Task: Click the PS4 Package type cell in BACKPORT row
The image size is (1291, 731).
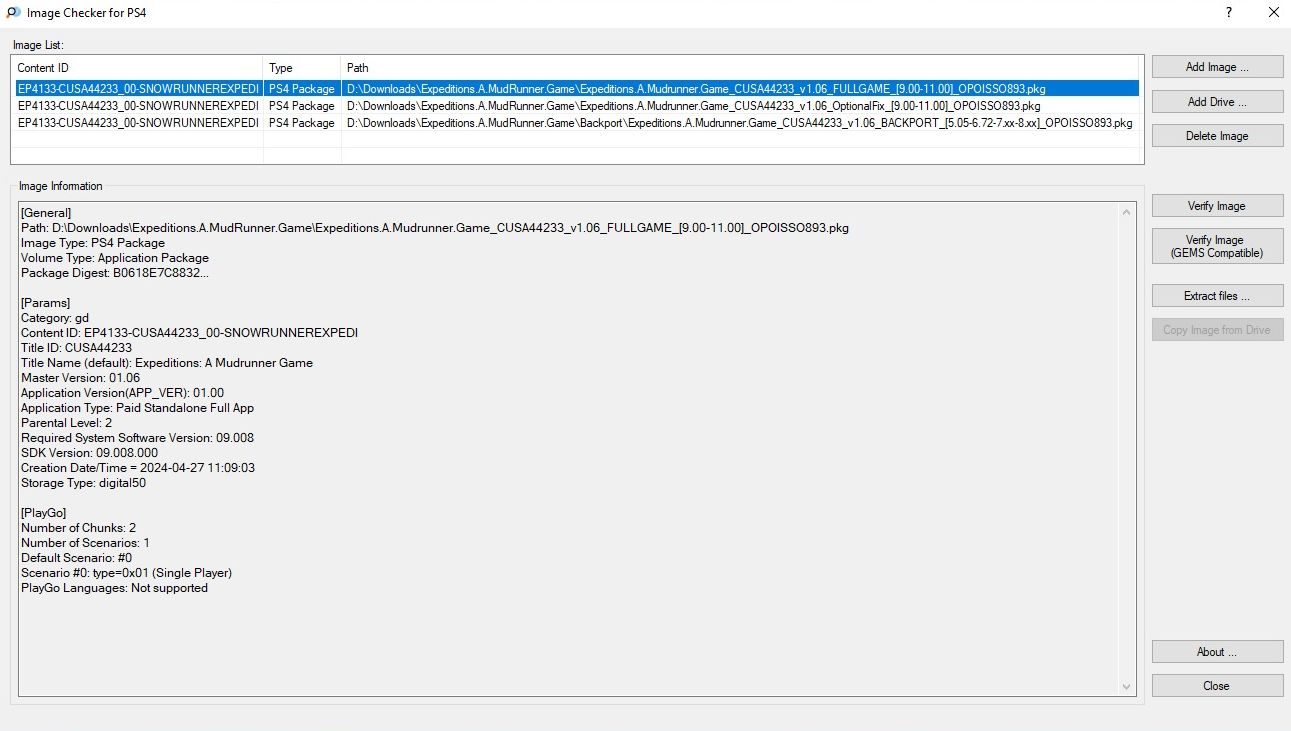Action: tap(302, 123)
